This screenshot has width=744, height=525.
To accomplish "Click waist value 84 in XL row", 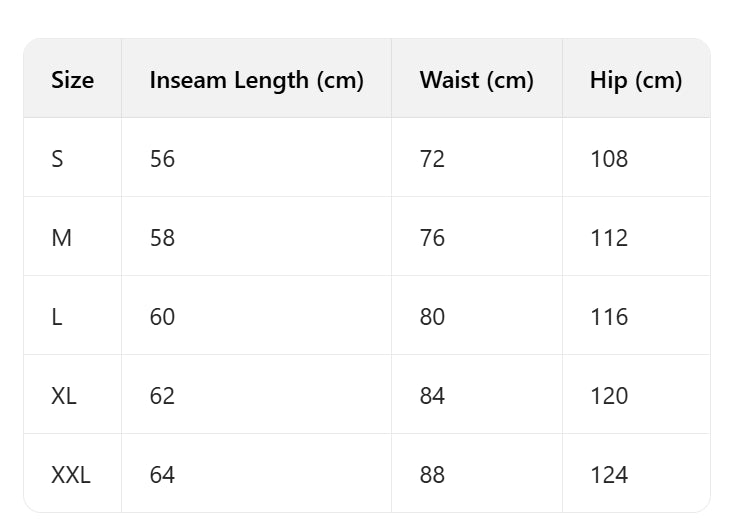I will tap(432, 396).
